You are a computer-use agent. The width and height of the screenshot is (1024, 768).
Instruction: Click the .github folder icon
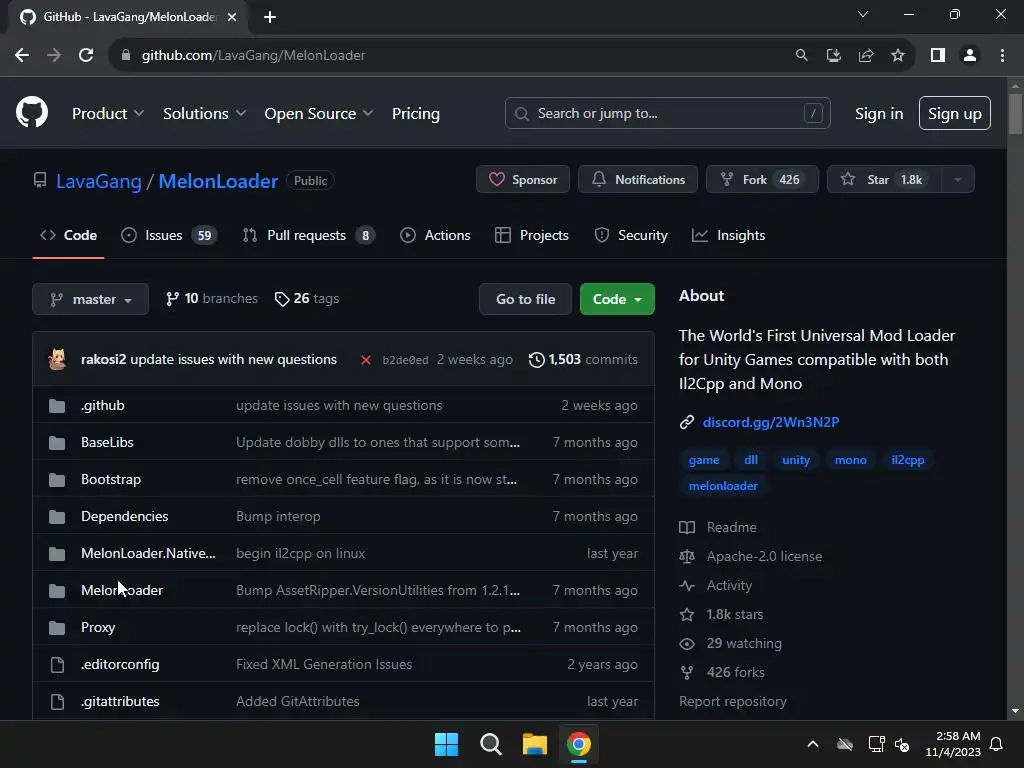pyautogui.click(x=57, y=406)
